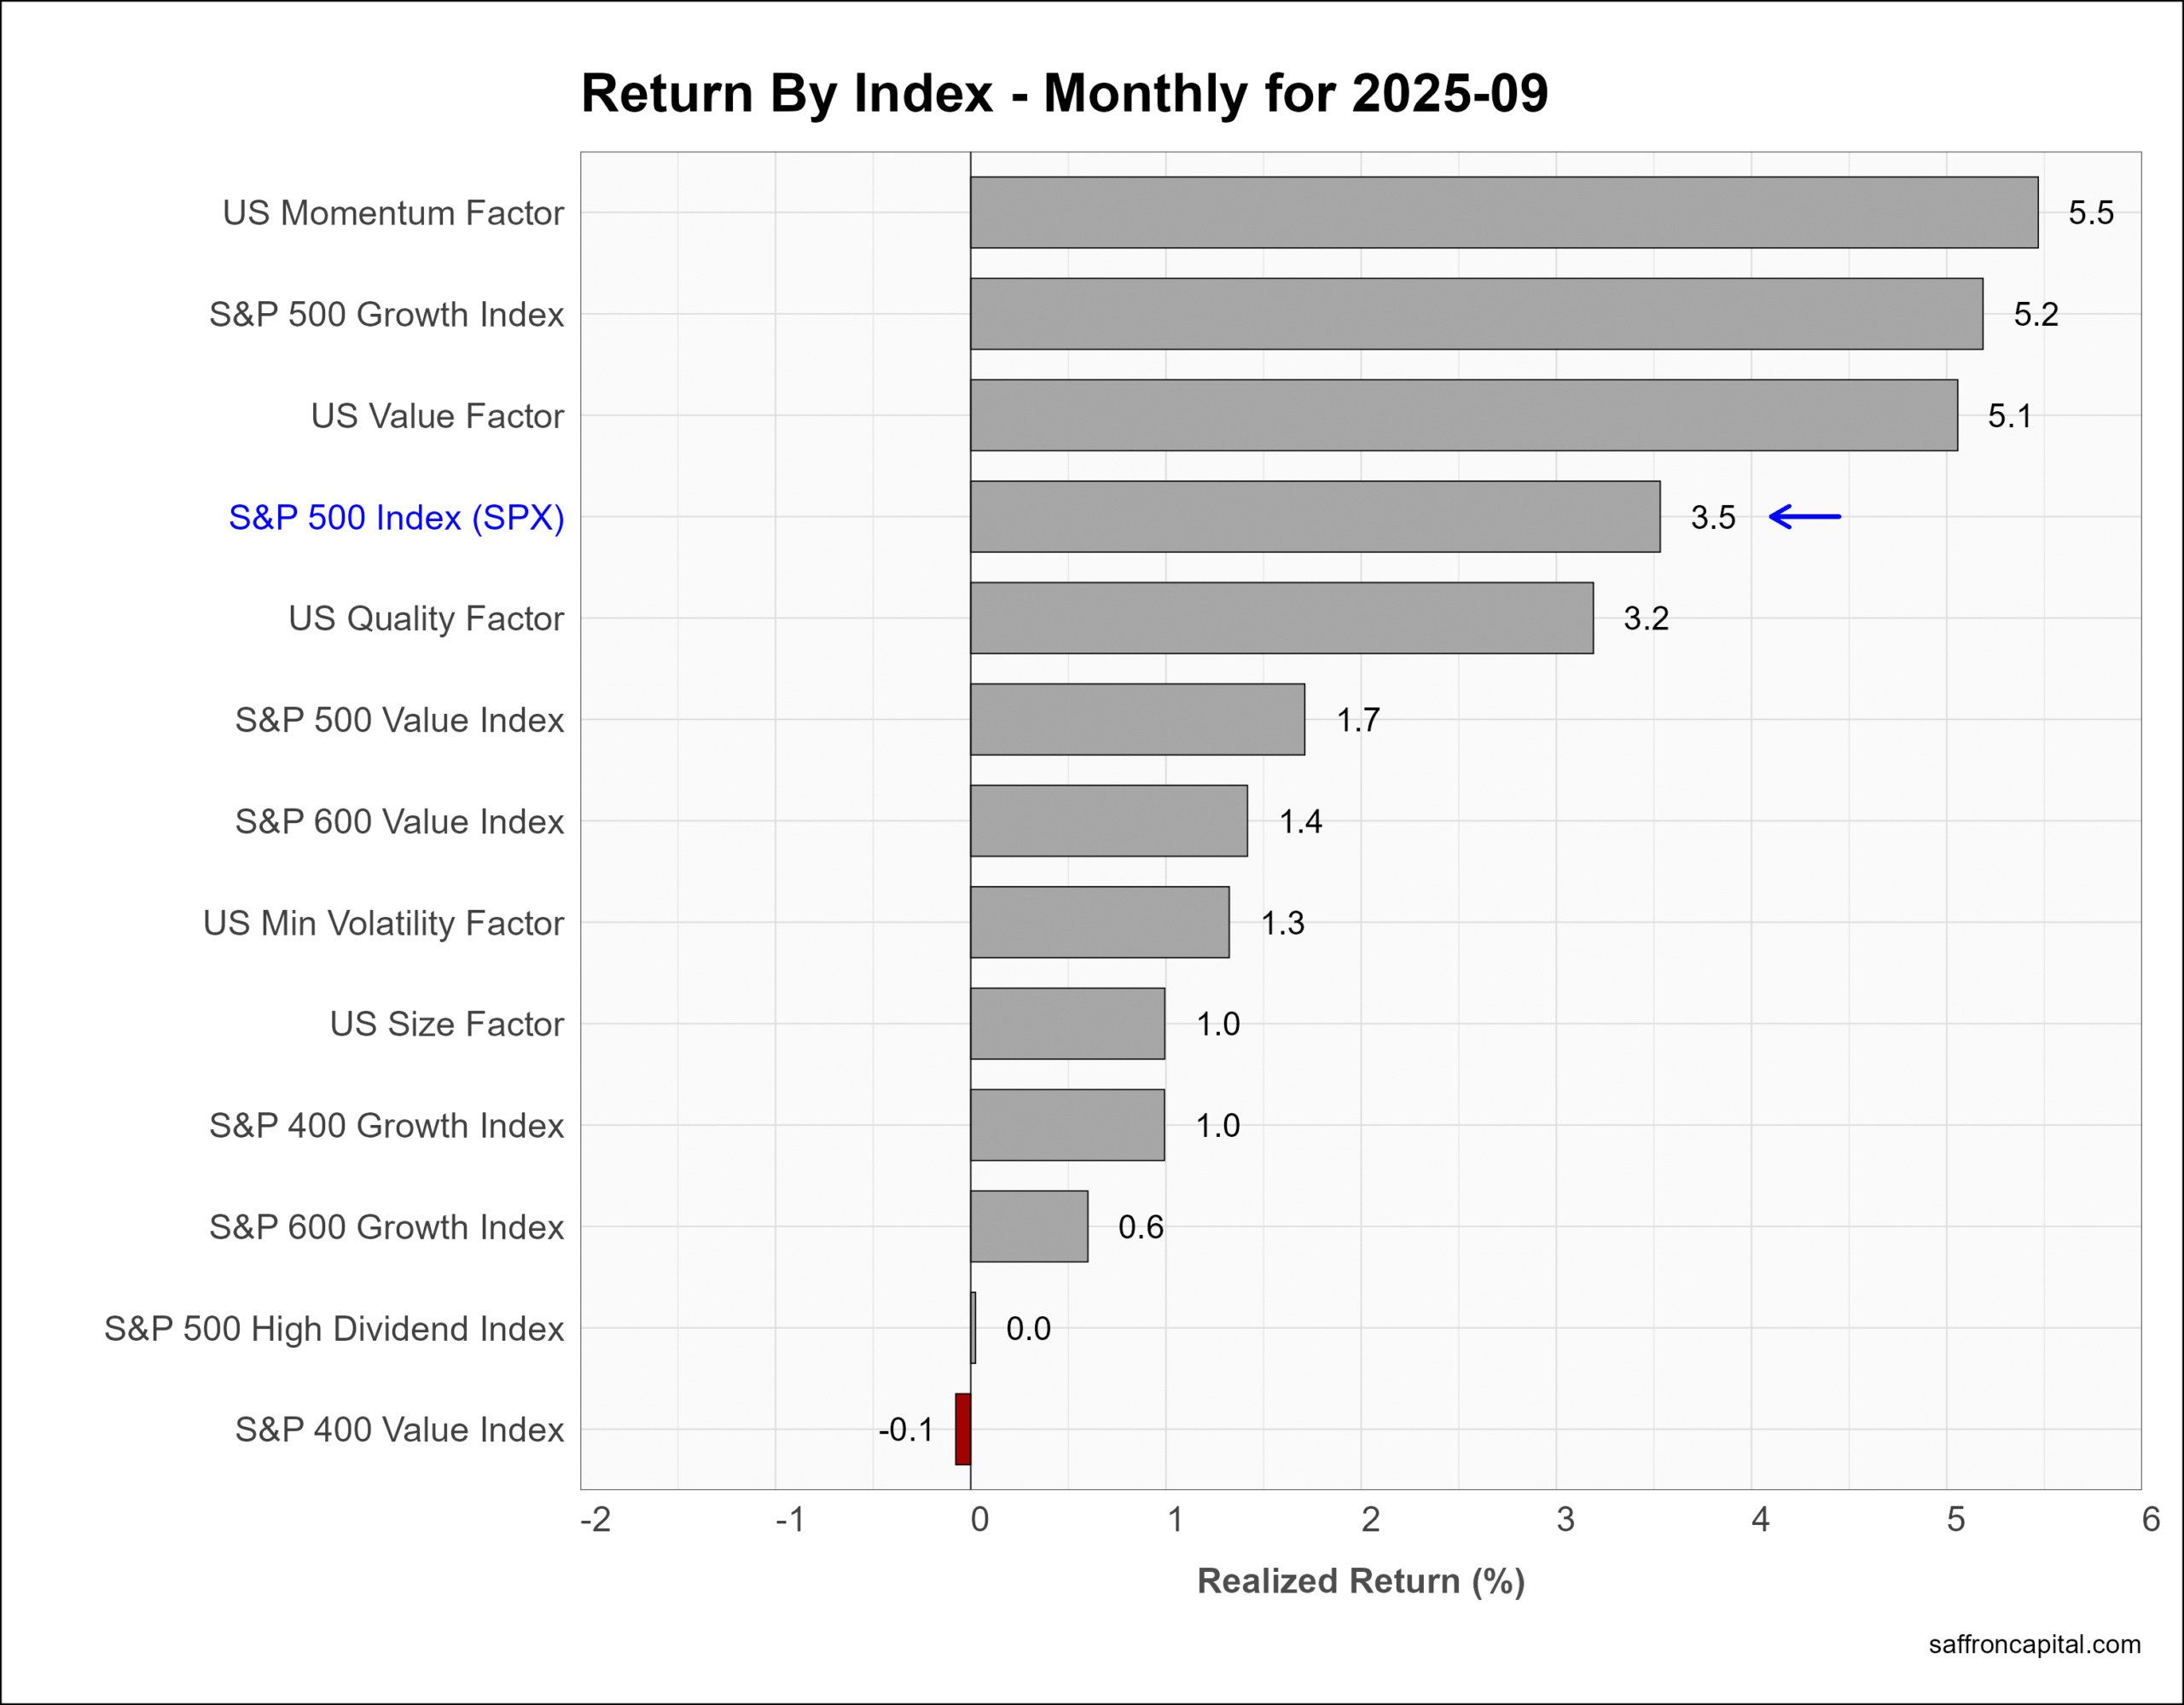Click the blue S&P 500 Index (SPX) label
This screenshot has height=1705, width=2184.
coord(396,517)
